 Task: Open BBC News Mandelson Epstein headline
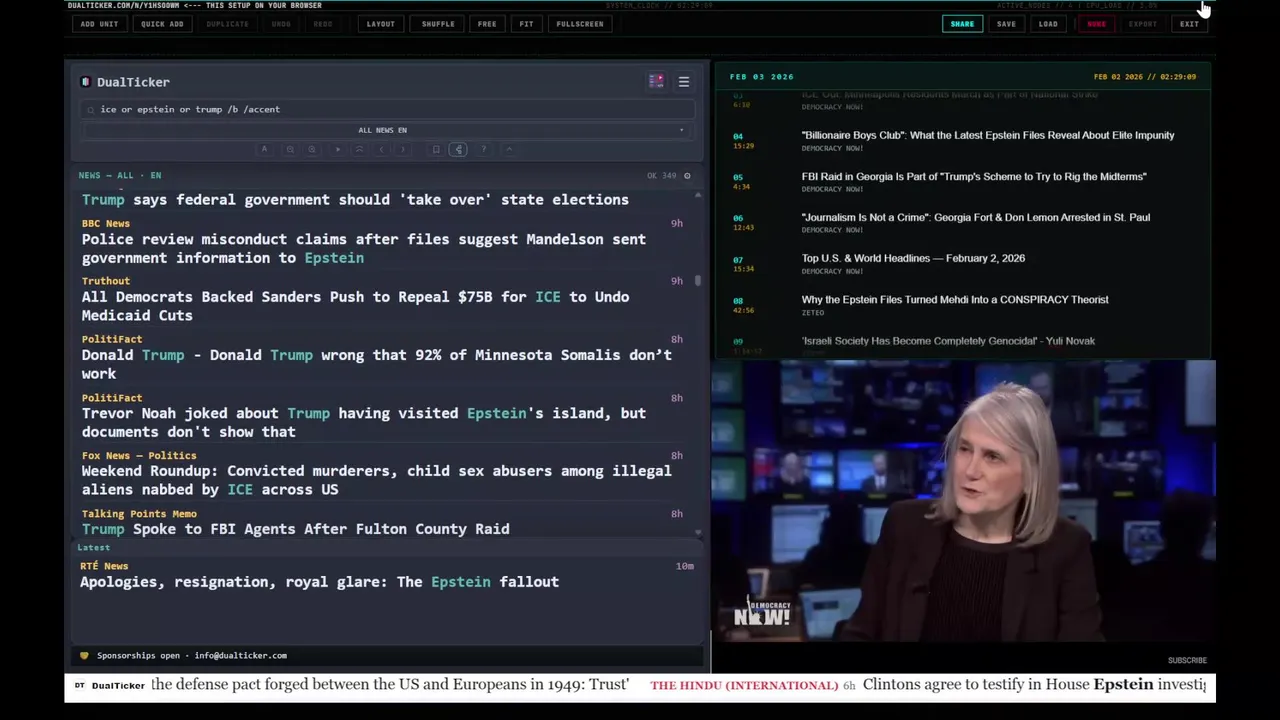click(x=364, y=248)
